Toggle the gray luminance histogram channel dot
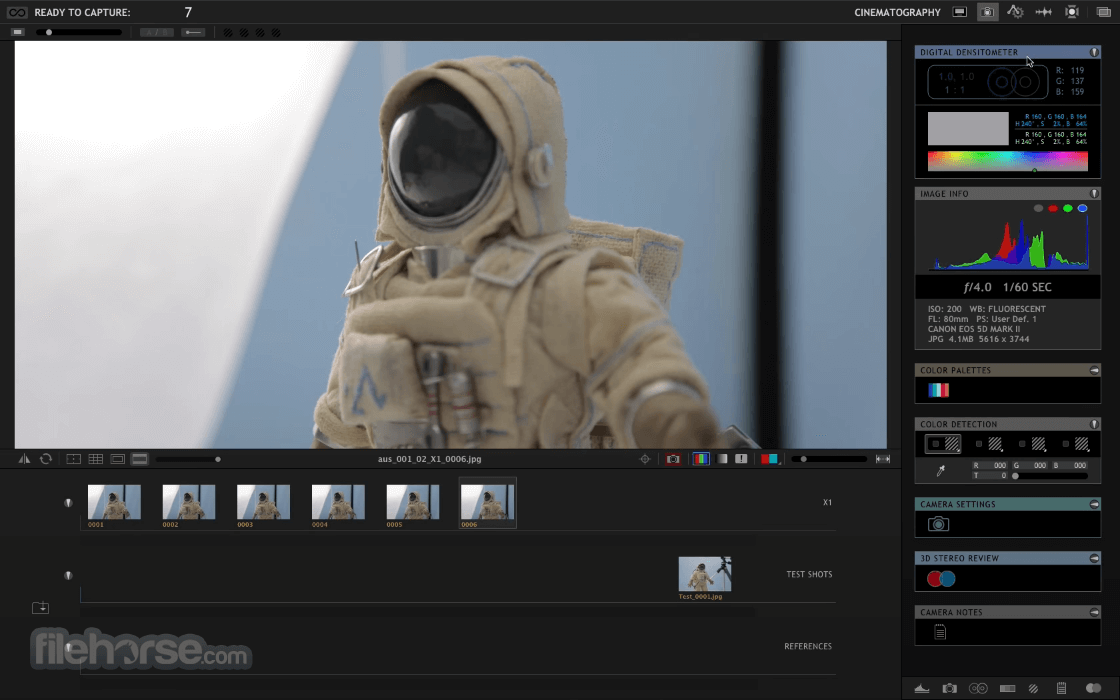Screen dimensions: 1120x700 point(1039,209)
